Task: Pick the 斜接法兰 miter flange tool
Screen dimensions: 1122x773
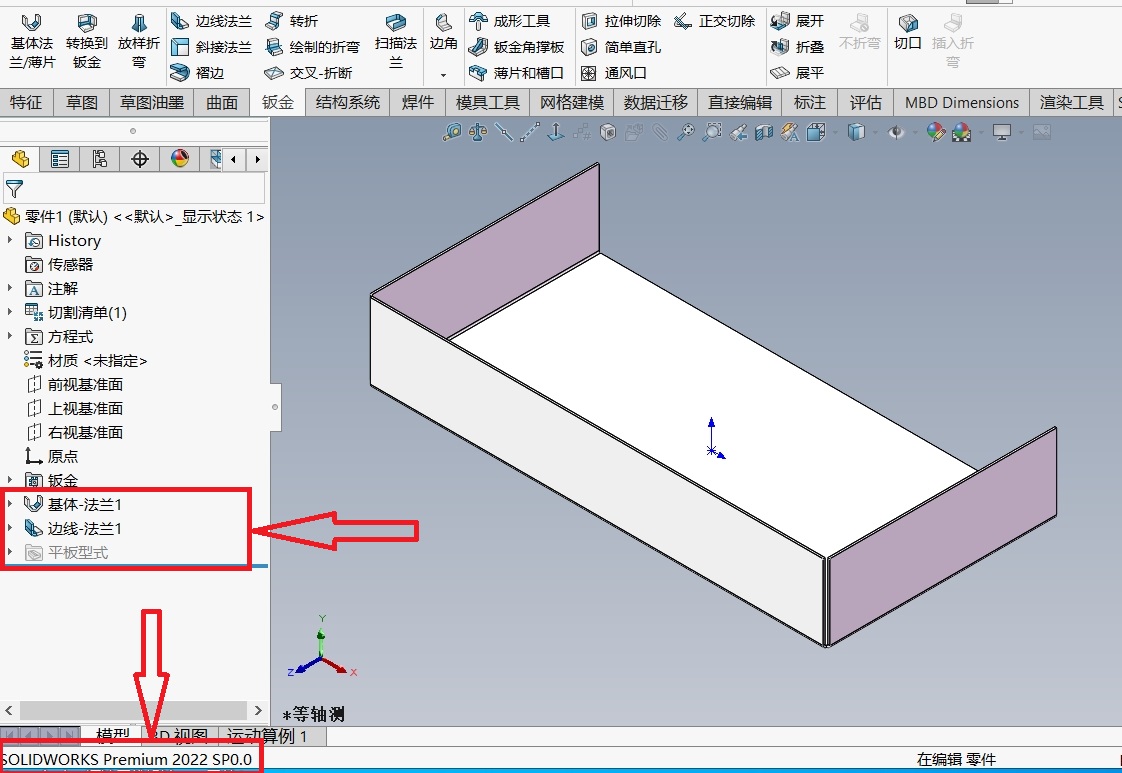Action: click(x=211, y=47)
